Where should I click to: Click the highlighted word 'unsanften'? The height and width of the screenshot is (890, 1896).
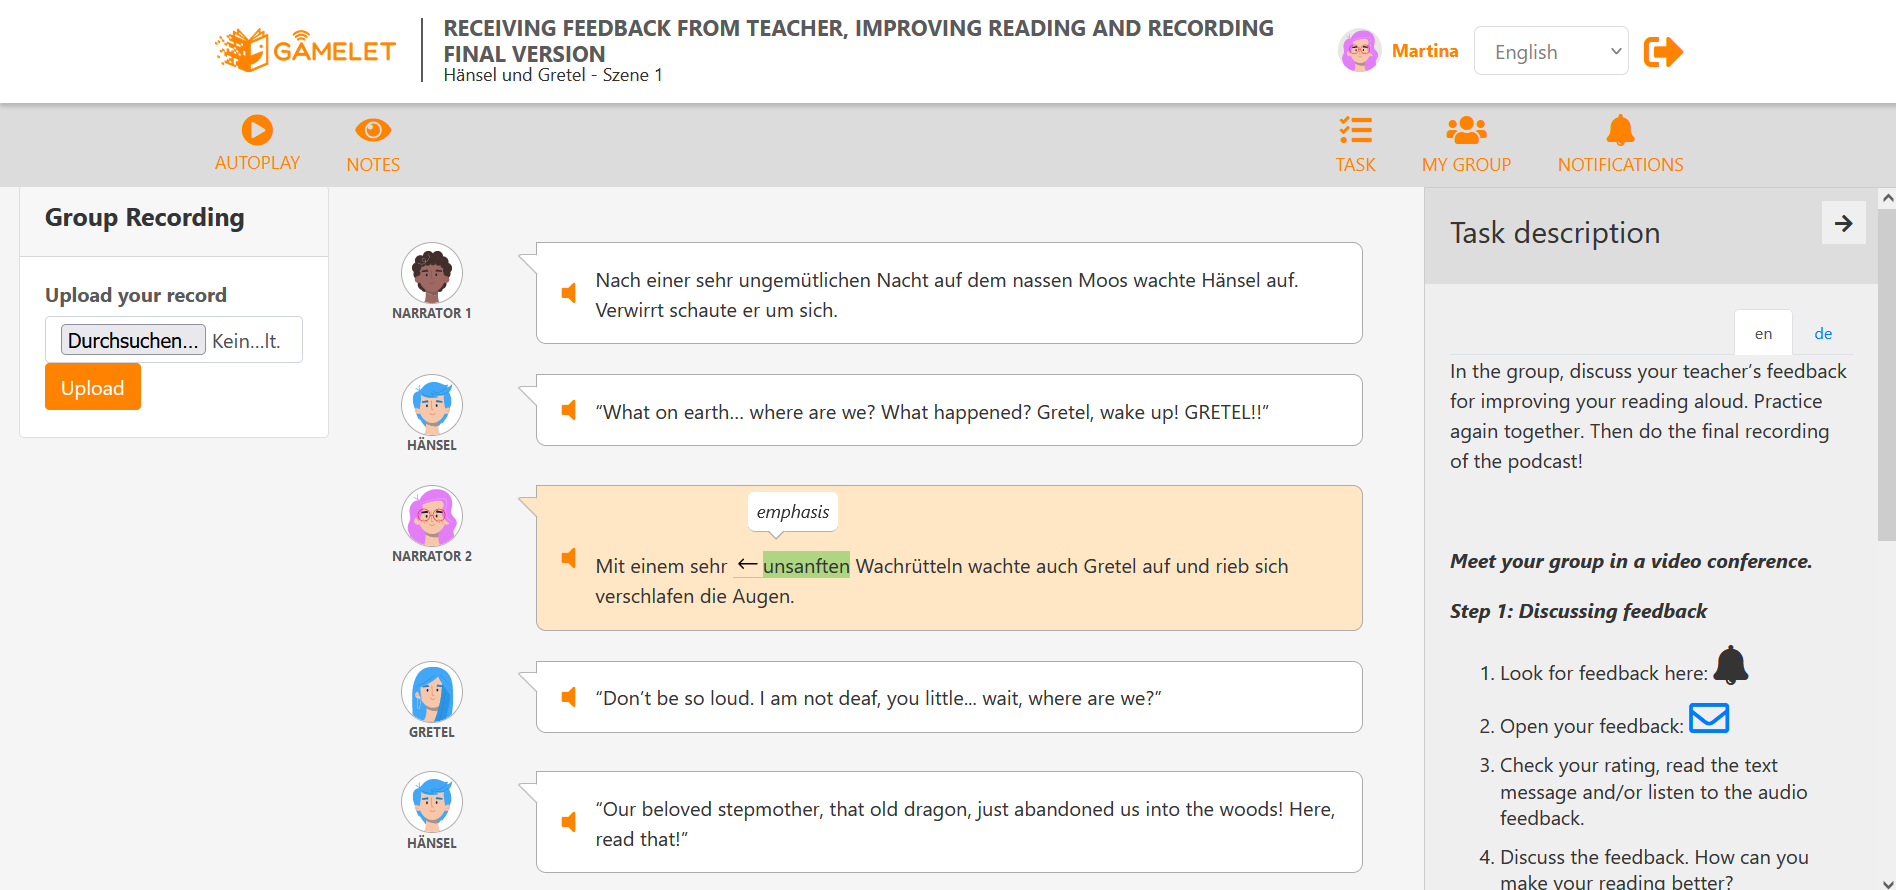coord(806,566)
